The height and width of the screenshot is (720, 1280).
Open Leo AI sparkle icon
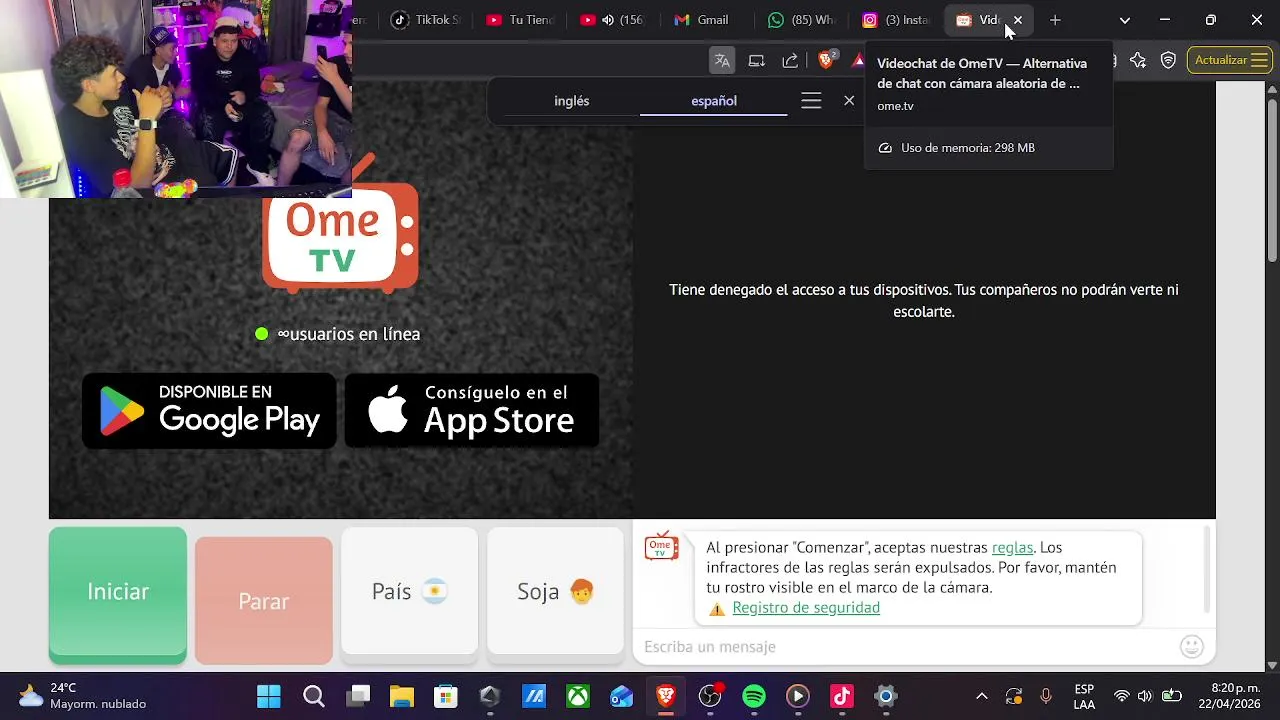click(x=1138, y=61)
